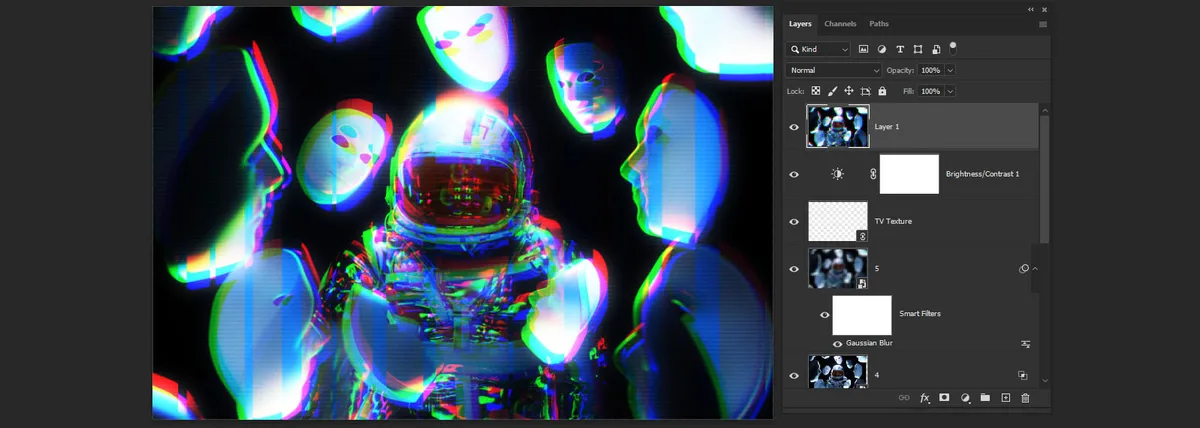The width and height of the screenshot is (1200, 428).
Task: Collapse the smart filters of layer 5
Action: [1035, 269]
